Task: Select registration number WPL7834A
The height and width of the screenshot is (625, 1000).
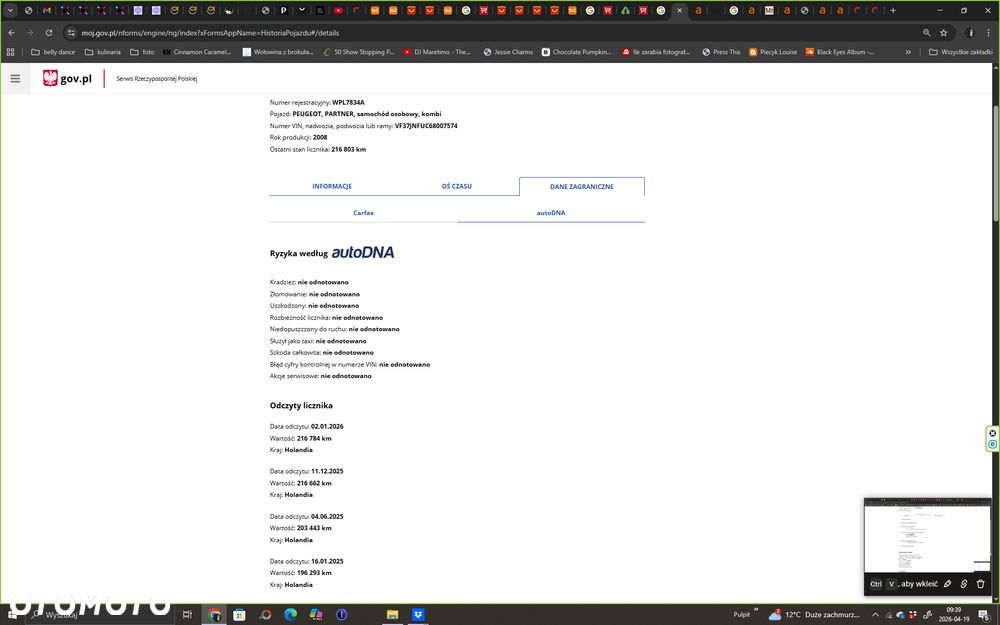Action: [x=348, y=102]
